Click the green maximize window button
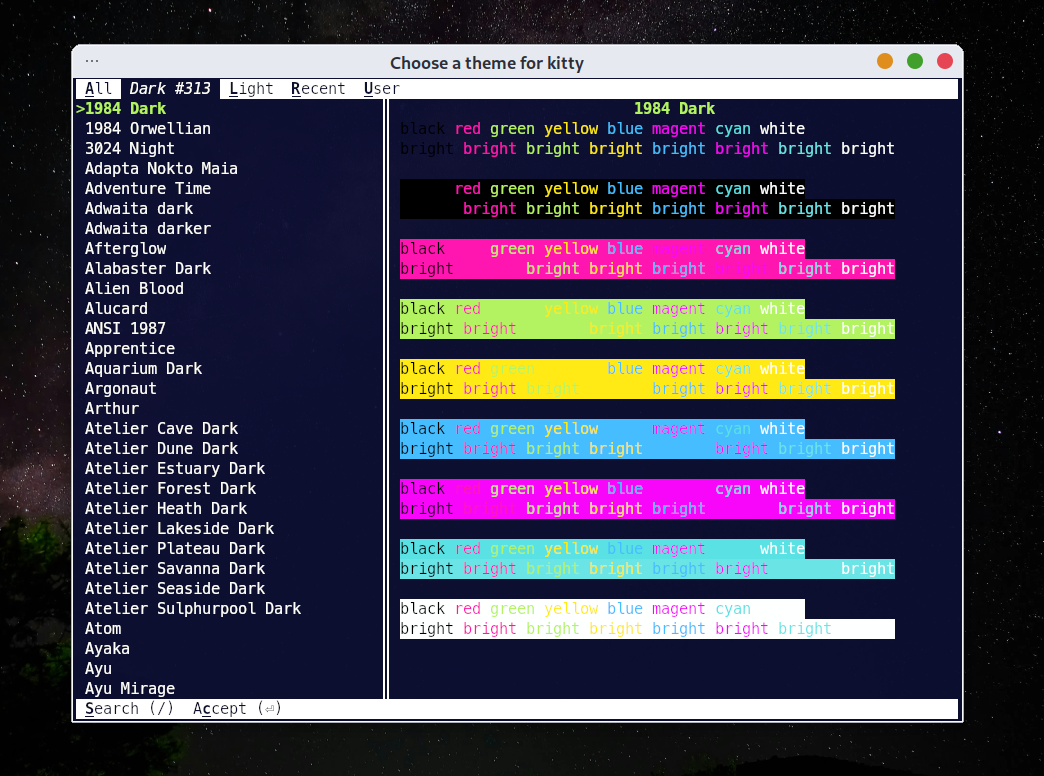Screen dimensions: 1044x776 point(915,61)
